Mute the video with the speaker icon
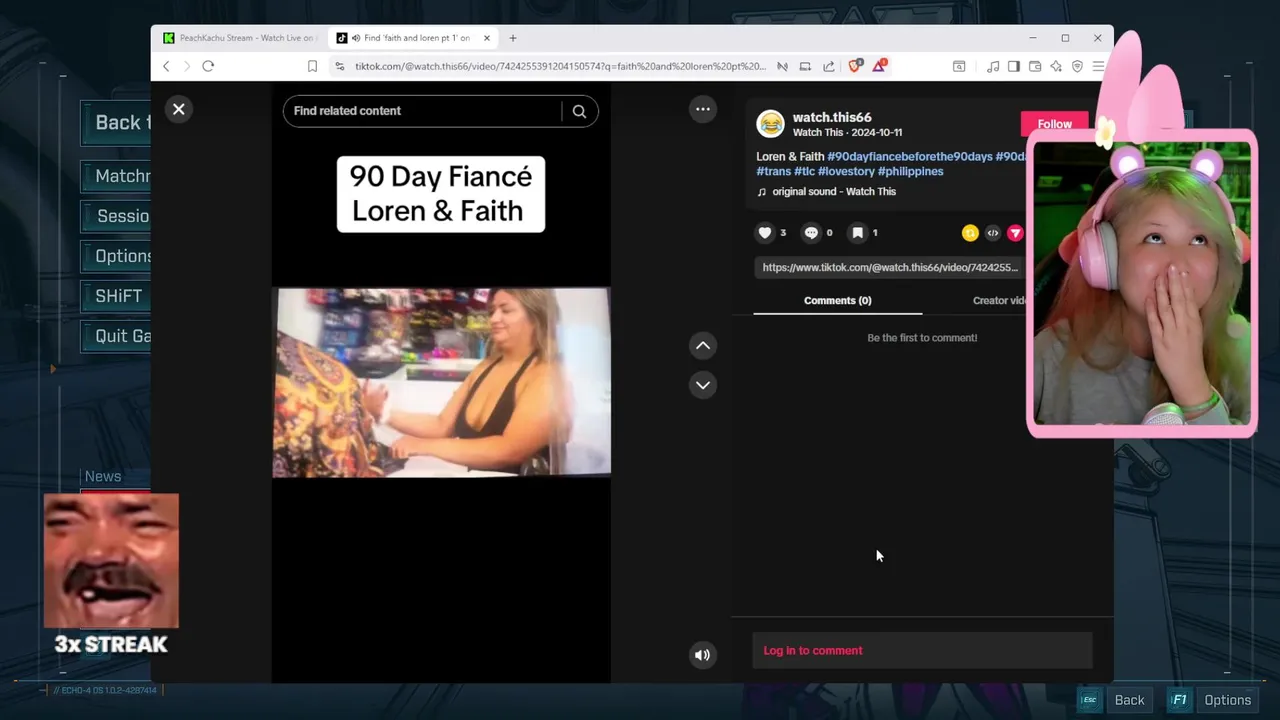The height and width of the screenshot is (720, 1280). pyautogui.click(x=703, y=655)
